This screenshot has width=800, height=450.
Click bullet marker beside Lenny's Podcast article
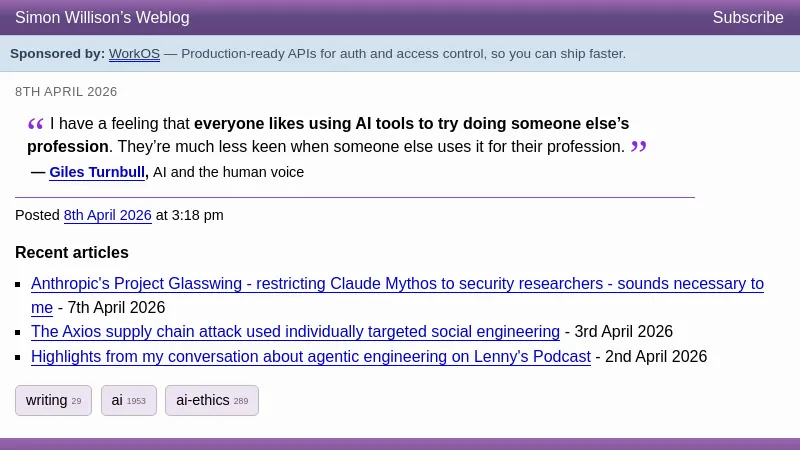tap(19, 357)
